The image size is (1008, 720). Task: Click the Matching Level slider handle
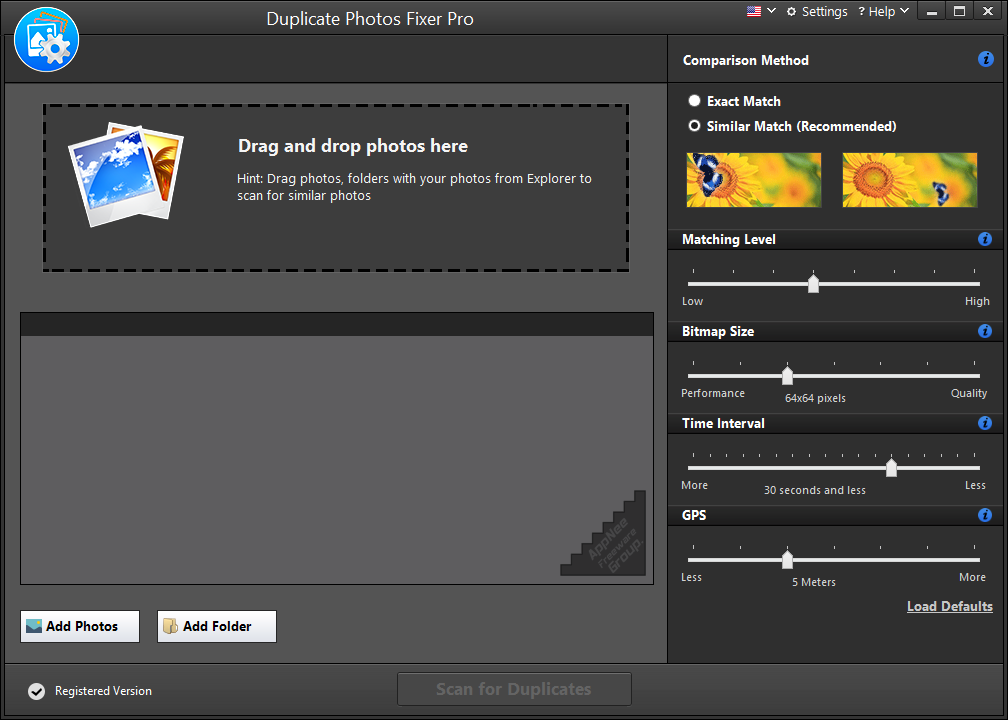[x=813, y=284]
